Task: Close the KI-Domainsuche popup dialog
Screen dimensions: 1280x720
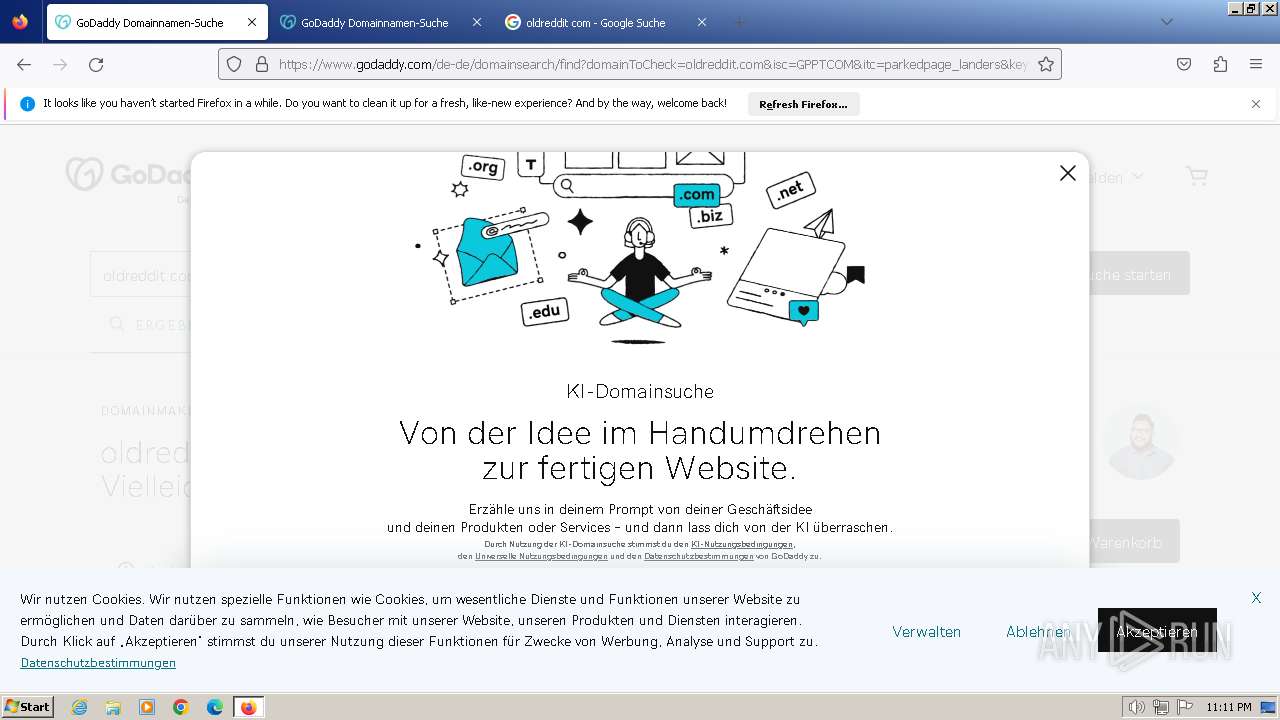Action: [1067, 173]
